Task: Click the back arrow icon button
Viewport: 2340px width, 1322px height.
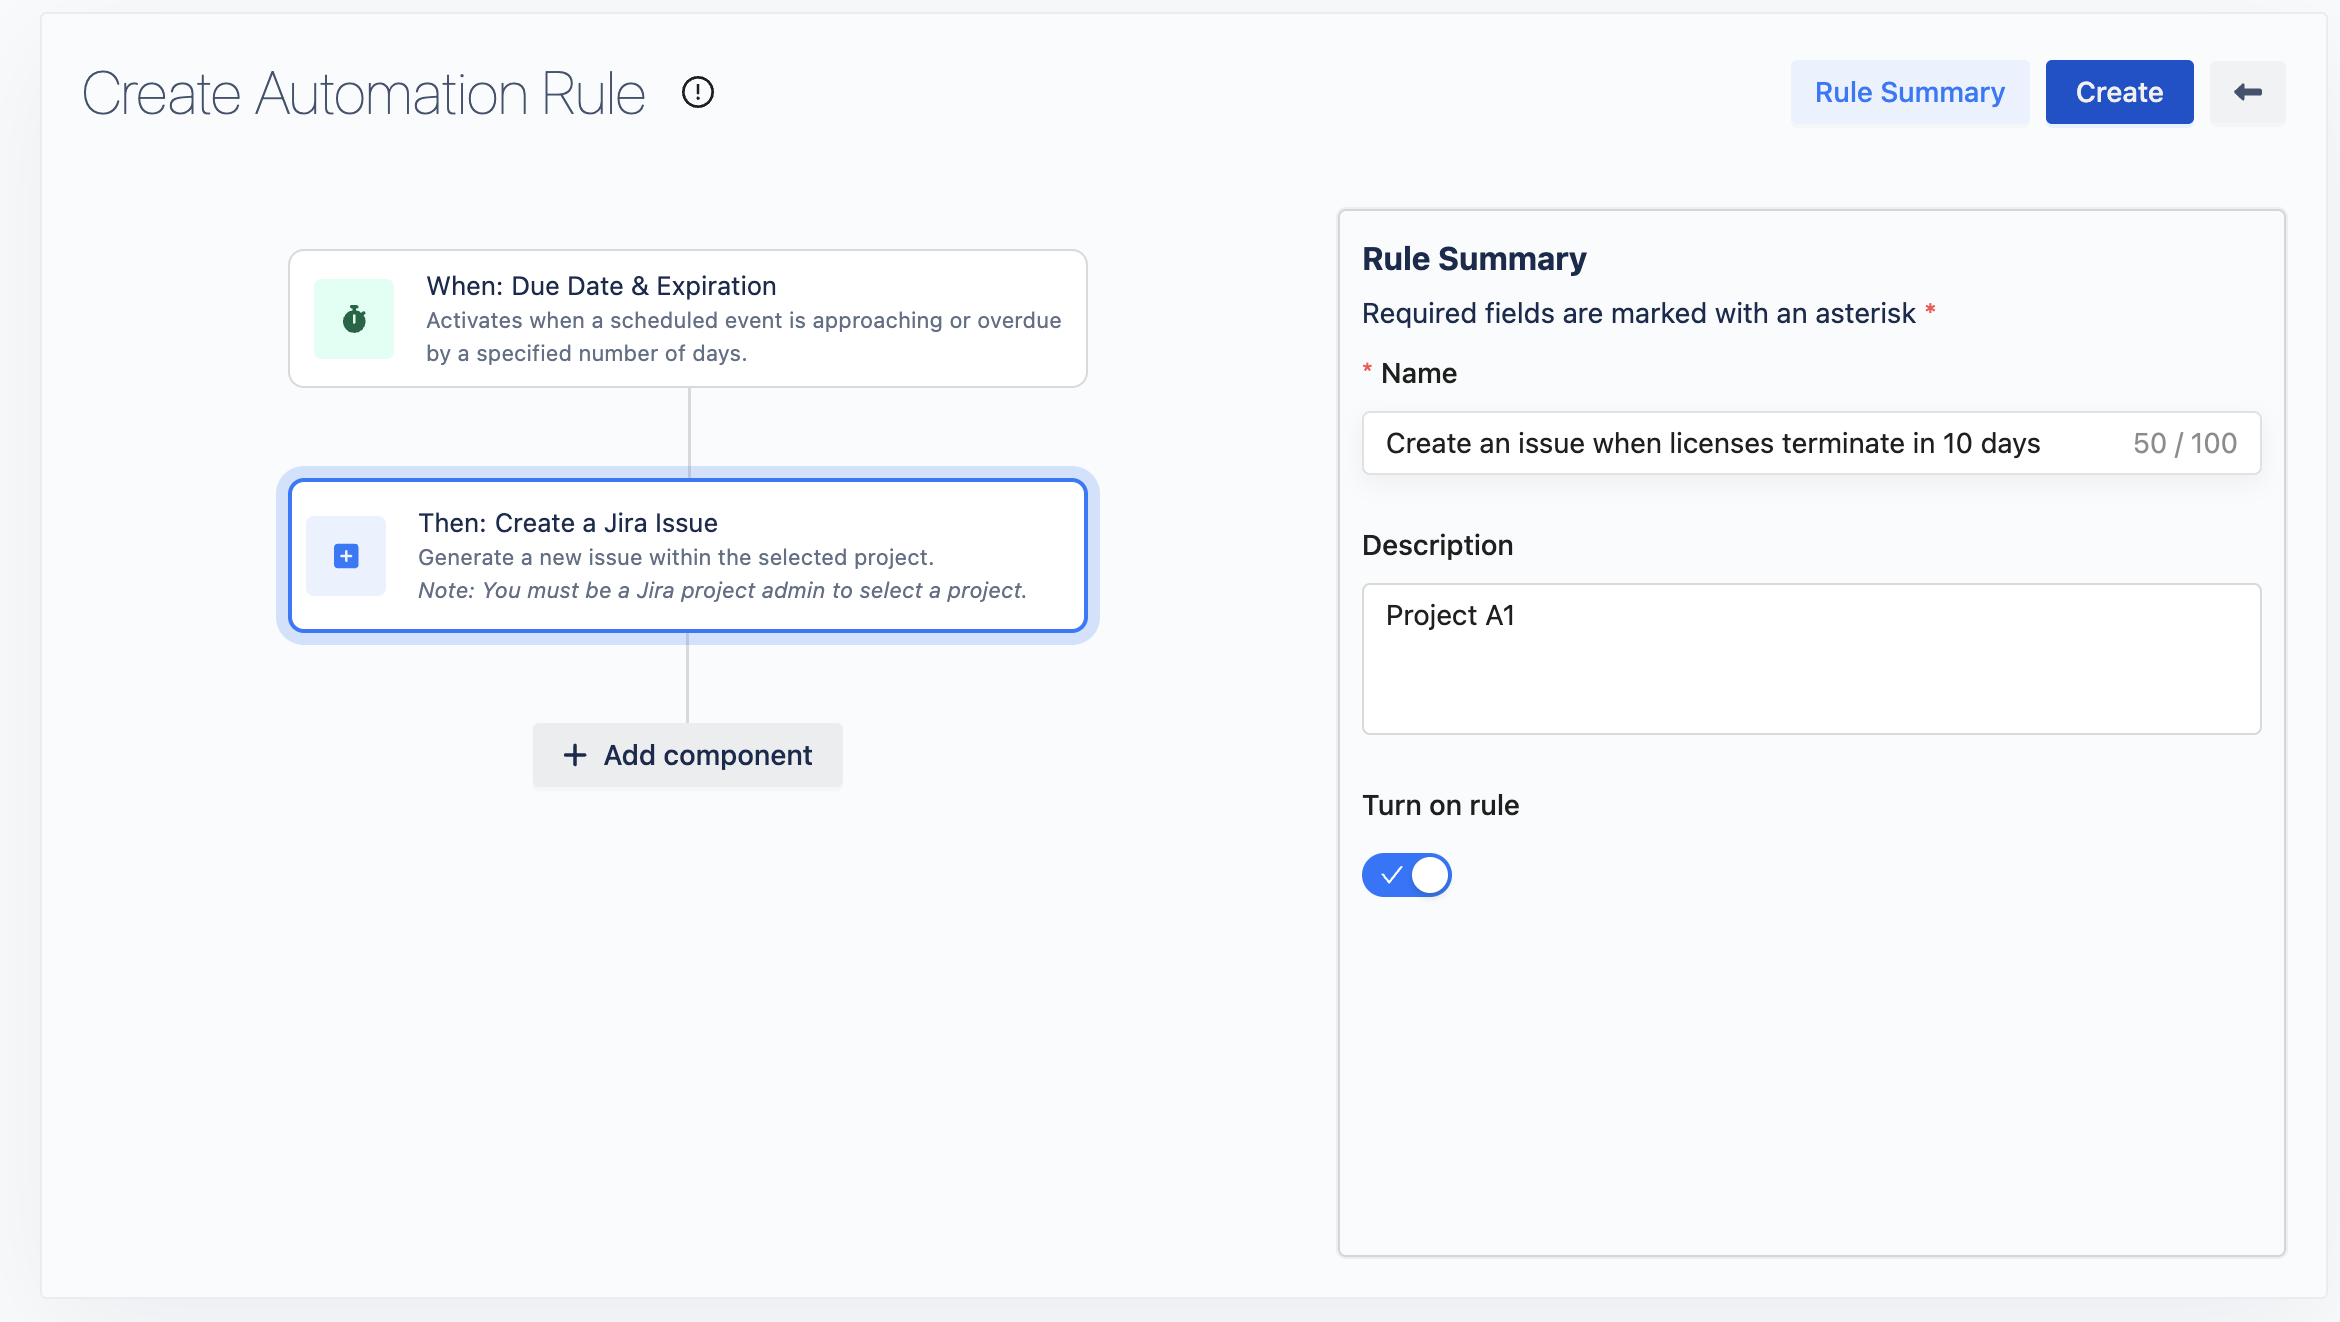Action: (2247, 93)
